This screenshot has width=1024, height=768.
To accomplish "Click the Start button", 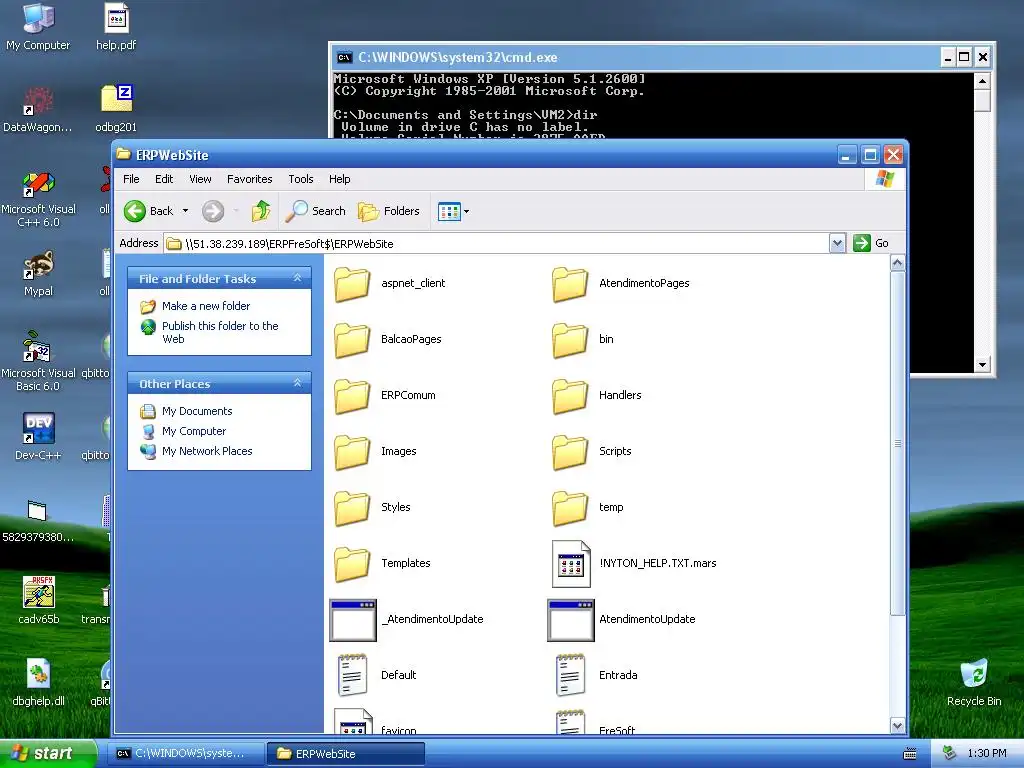I will [48, 754].
